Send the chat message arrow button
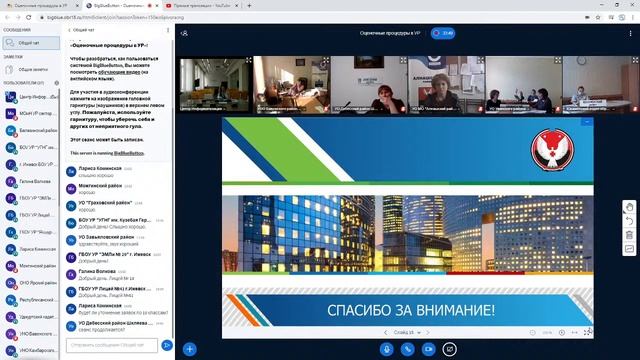The image size is (640, 360). [167, 345]
